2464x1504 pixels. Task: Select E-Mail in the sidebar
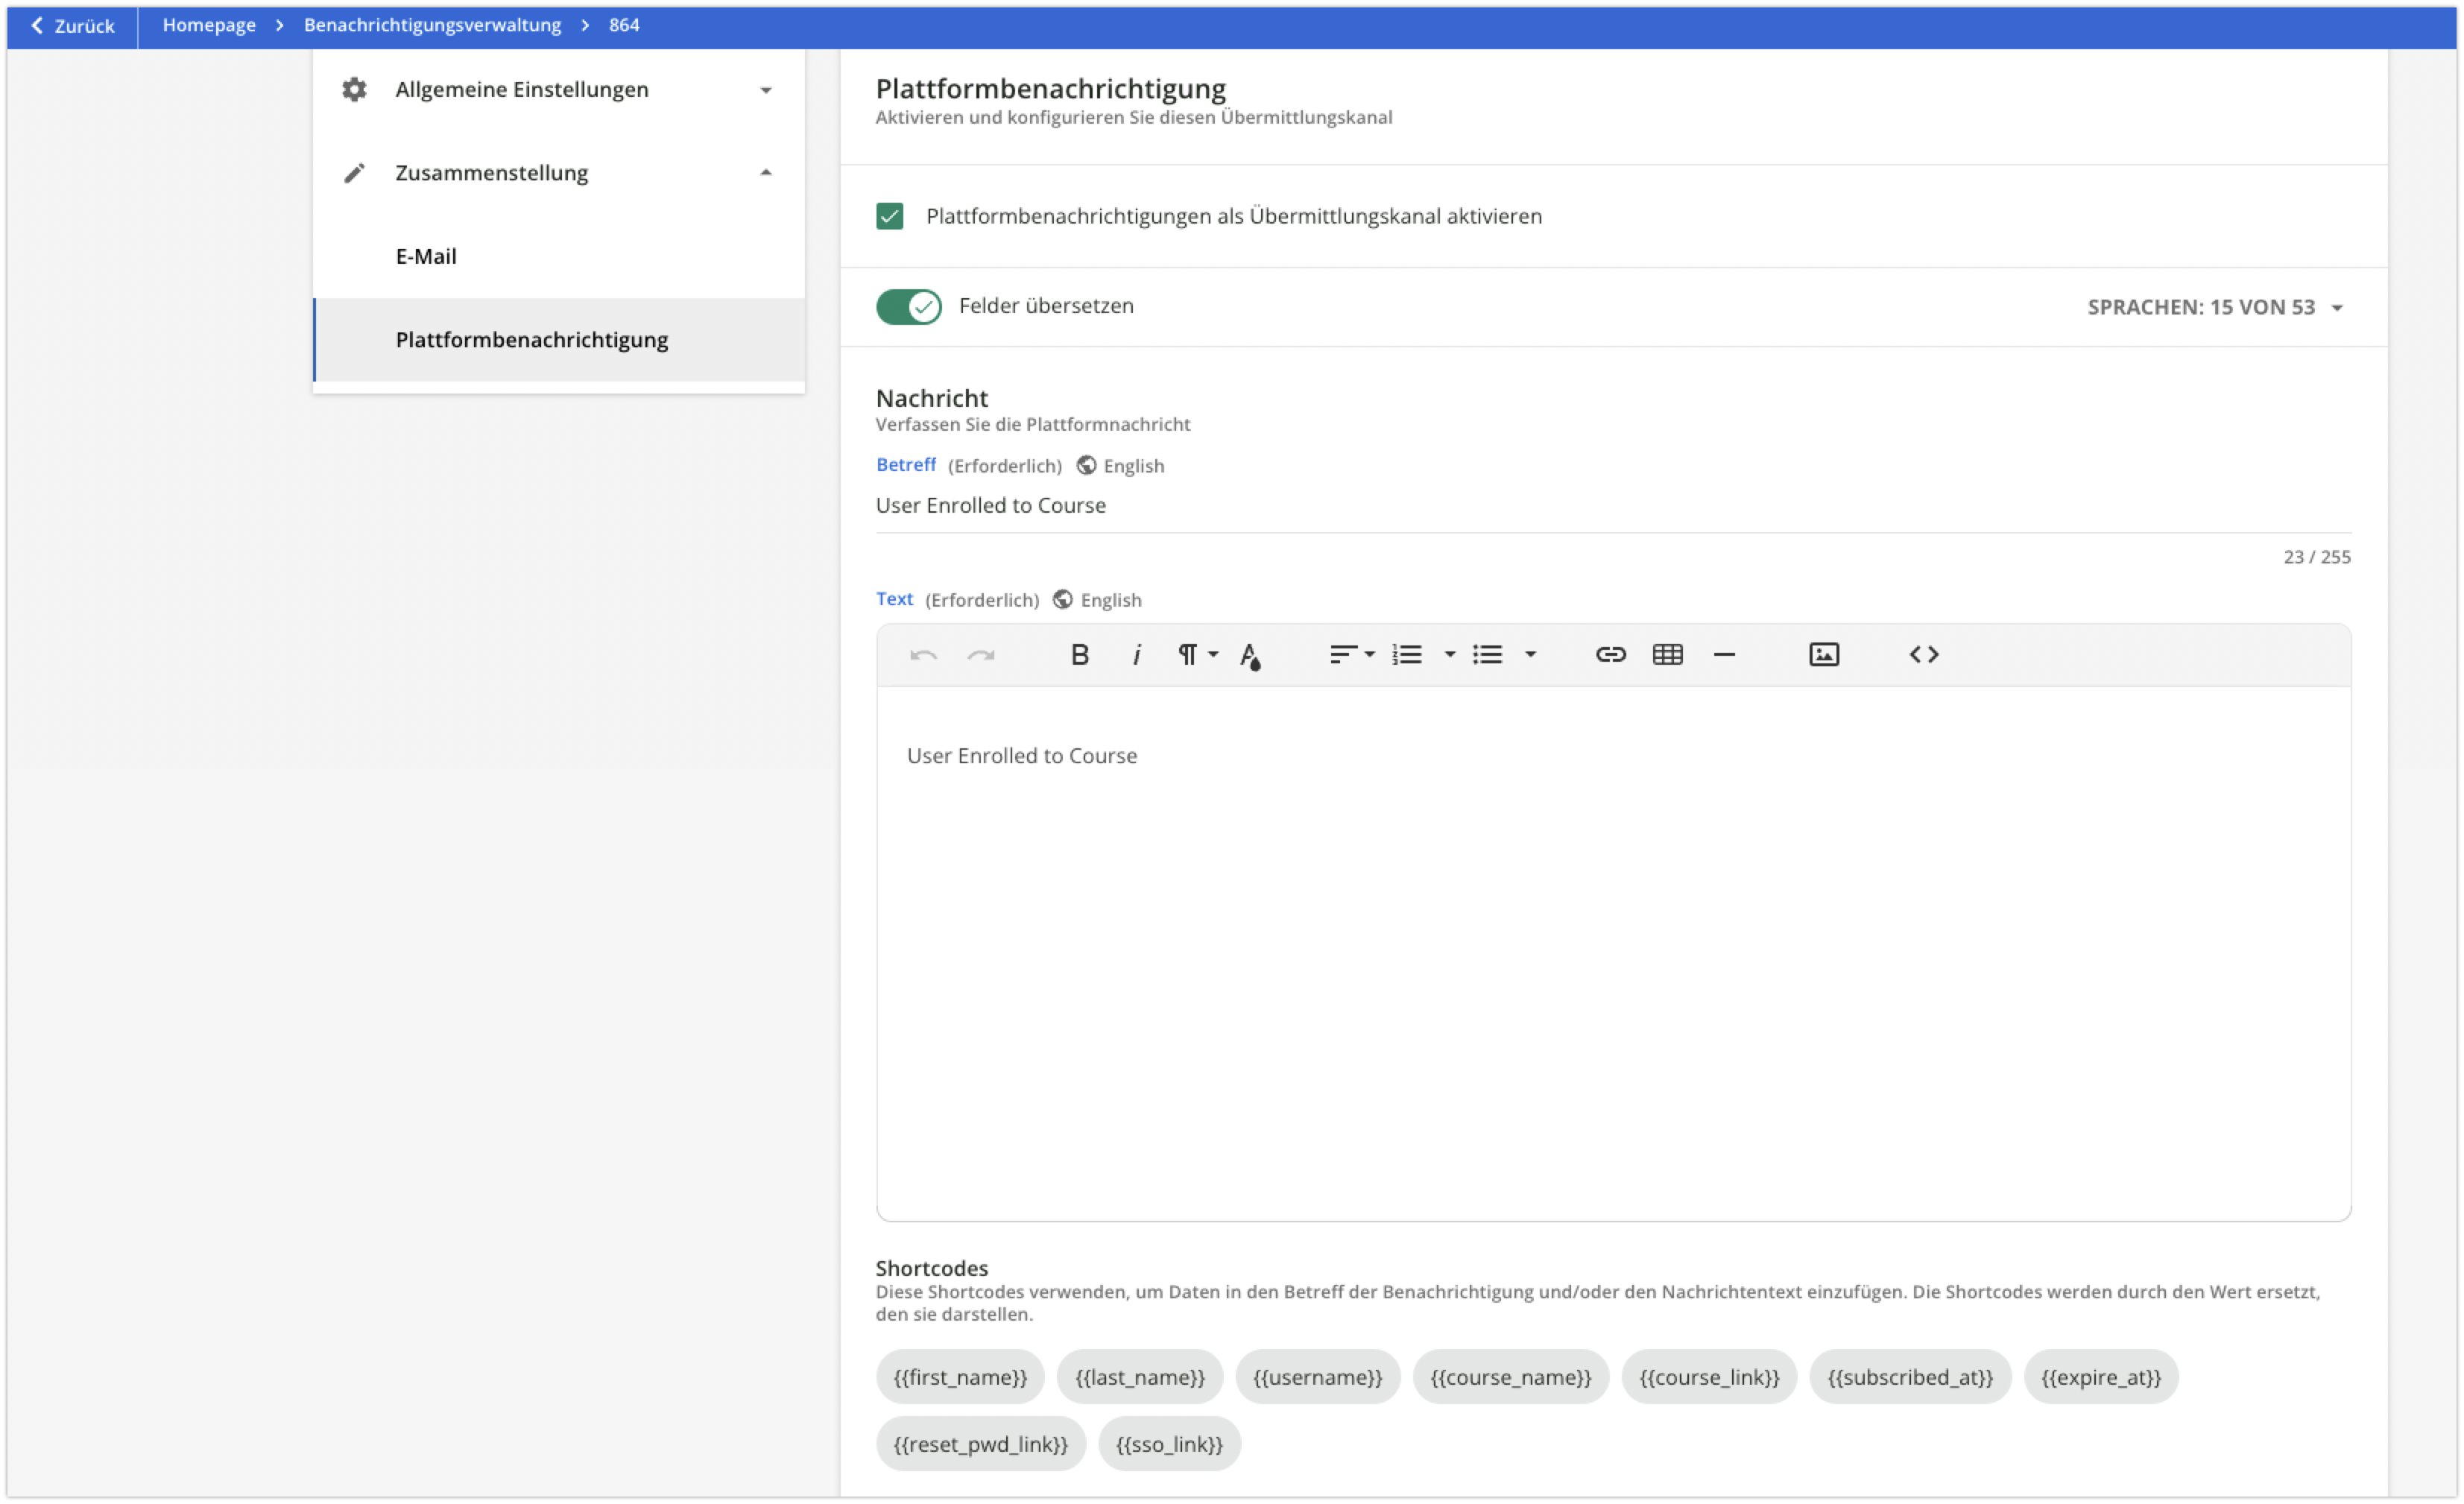tap(559, 256)
